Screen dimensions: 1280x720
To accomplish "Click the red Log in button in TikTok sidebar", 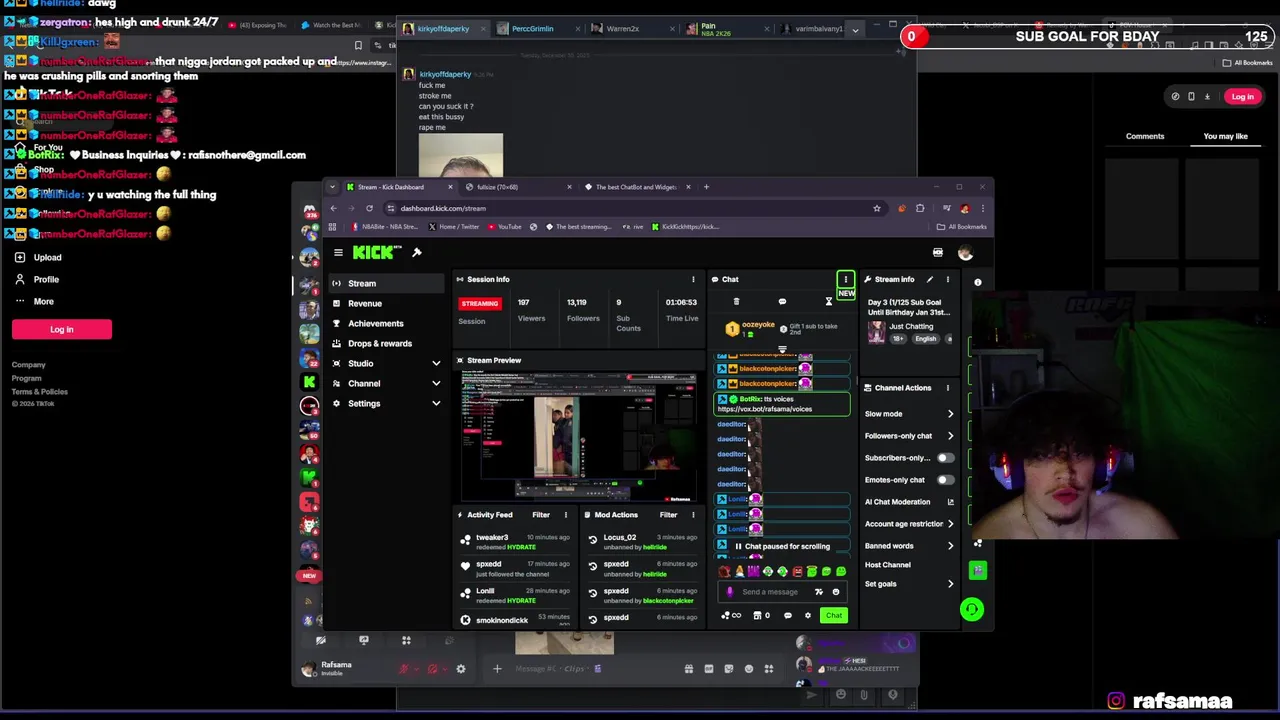I will pyautogui.click(x=62, y=330).
